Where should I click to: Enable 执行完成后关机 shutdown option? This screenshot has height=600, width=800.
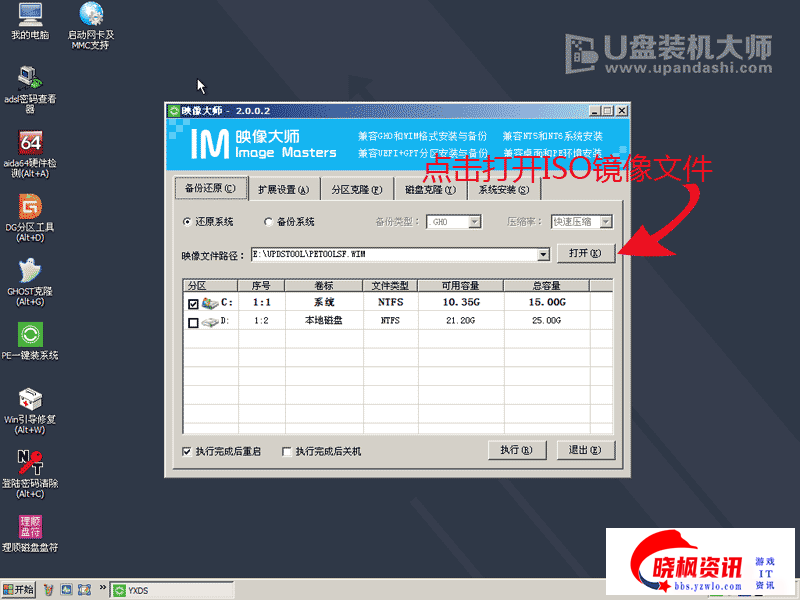click(x=289, y=450)
